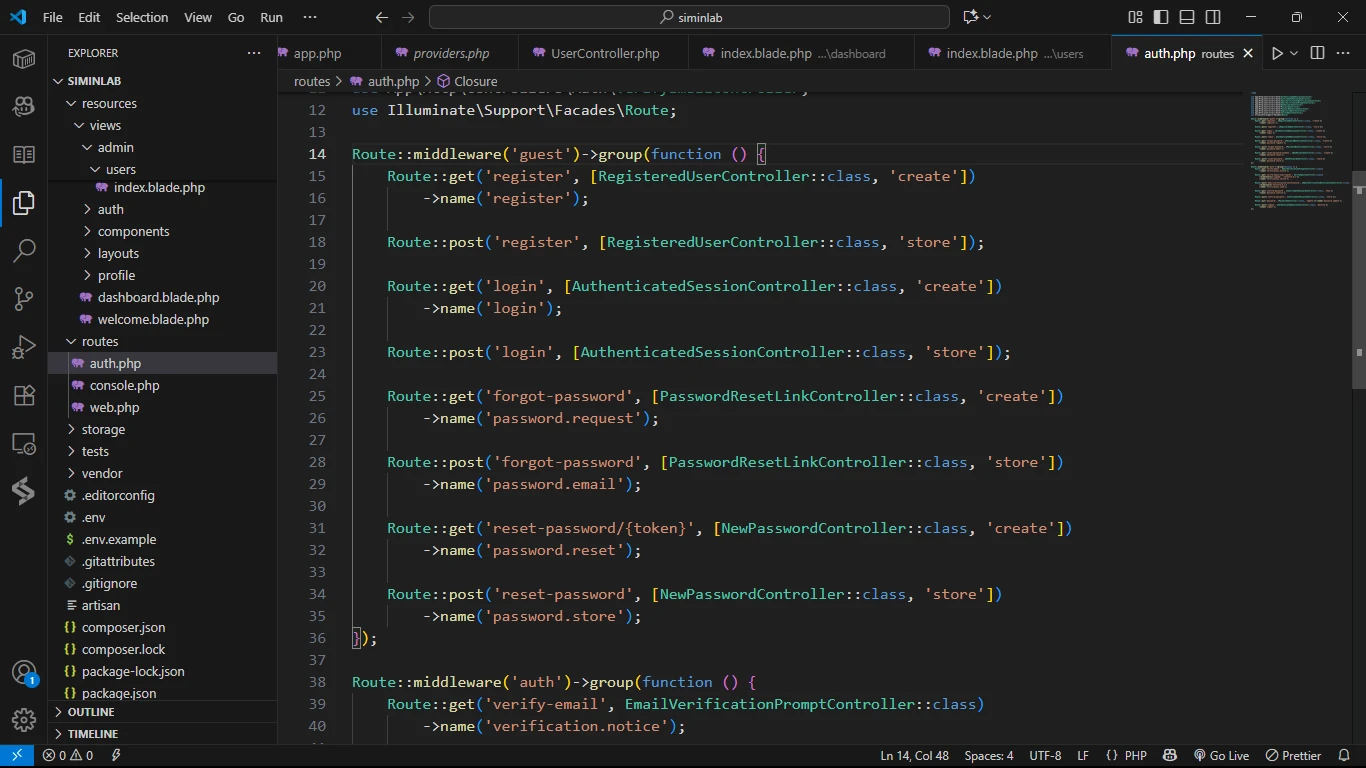The height and width of the screenshot is (768, 1366).
Task: Open the Extensions view
Action: (24, 395)
